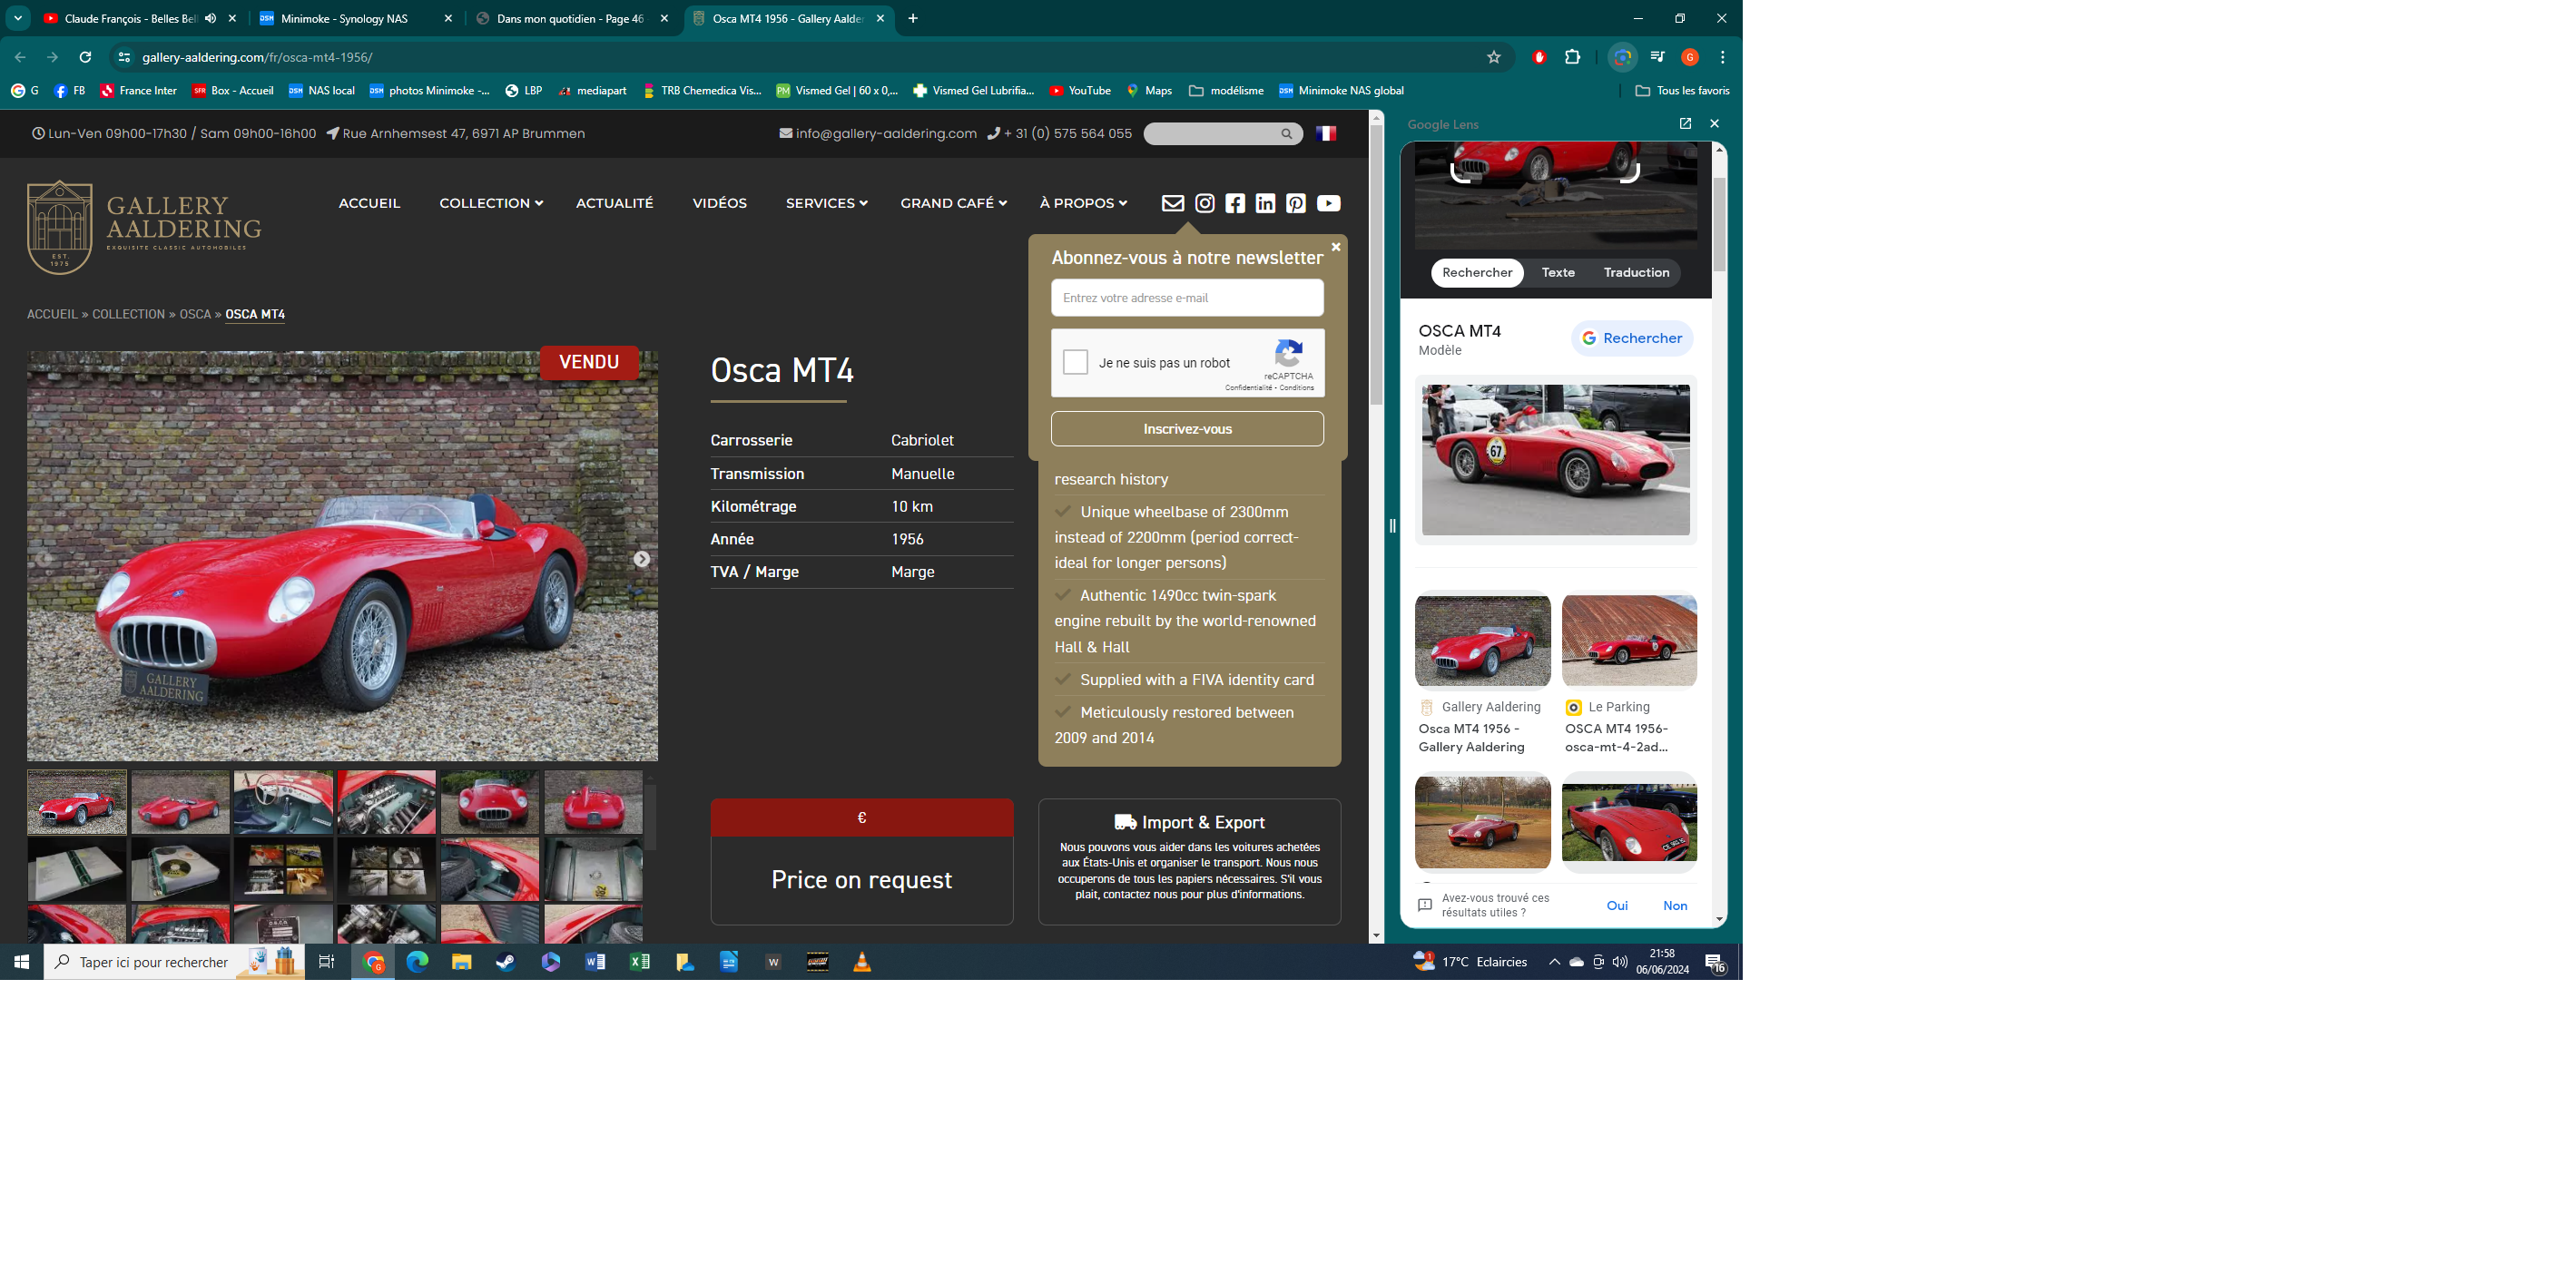Click the Inscrivez-vous newsletter button
Image resolution: width=2576 pixels, height=1263 pixels.
[x=1187, y=429]
